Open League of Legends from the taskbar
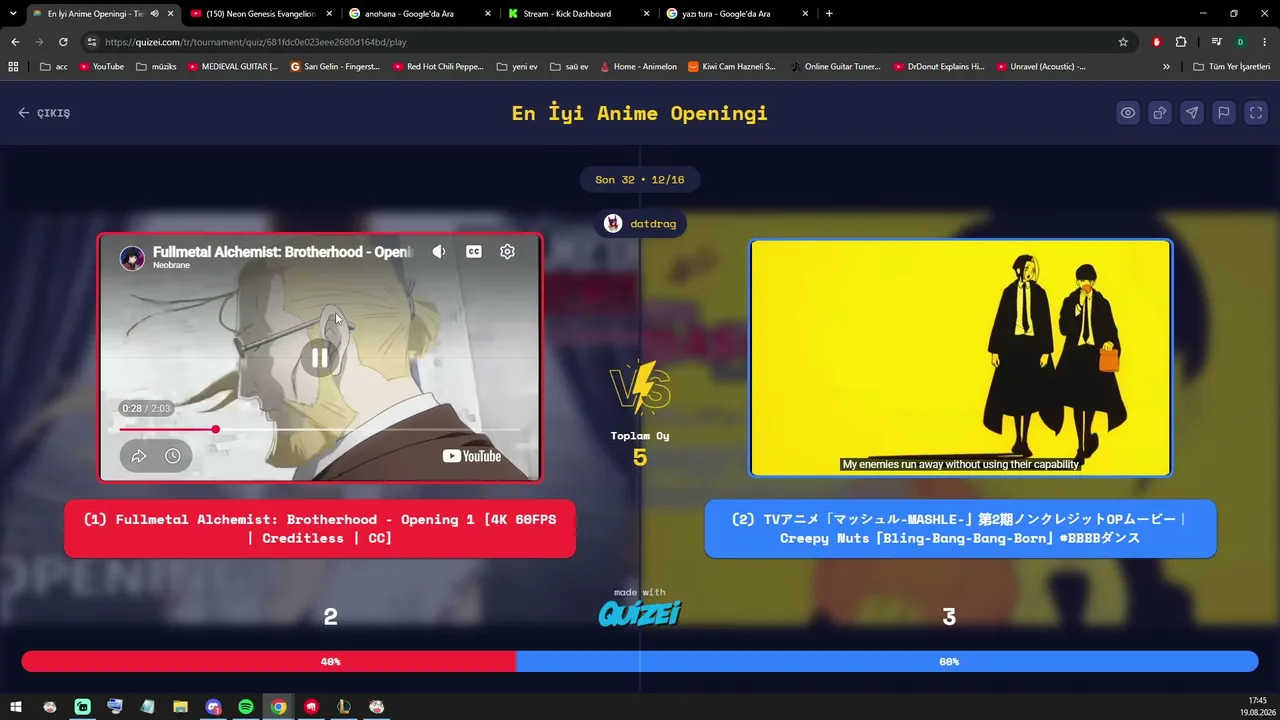 344,707
